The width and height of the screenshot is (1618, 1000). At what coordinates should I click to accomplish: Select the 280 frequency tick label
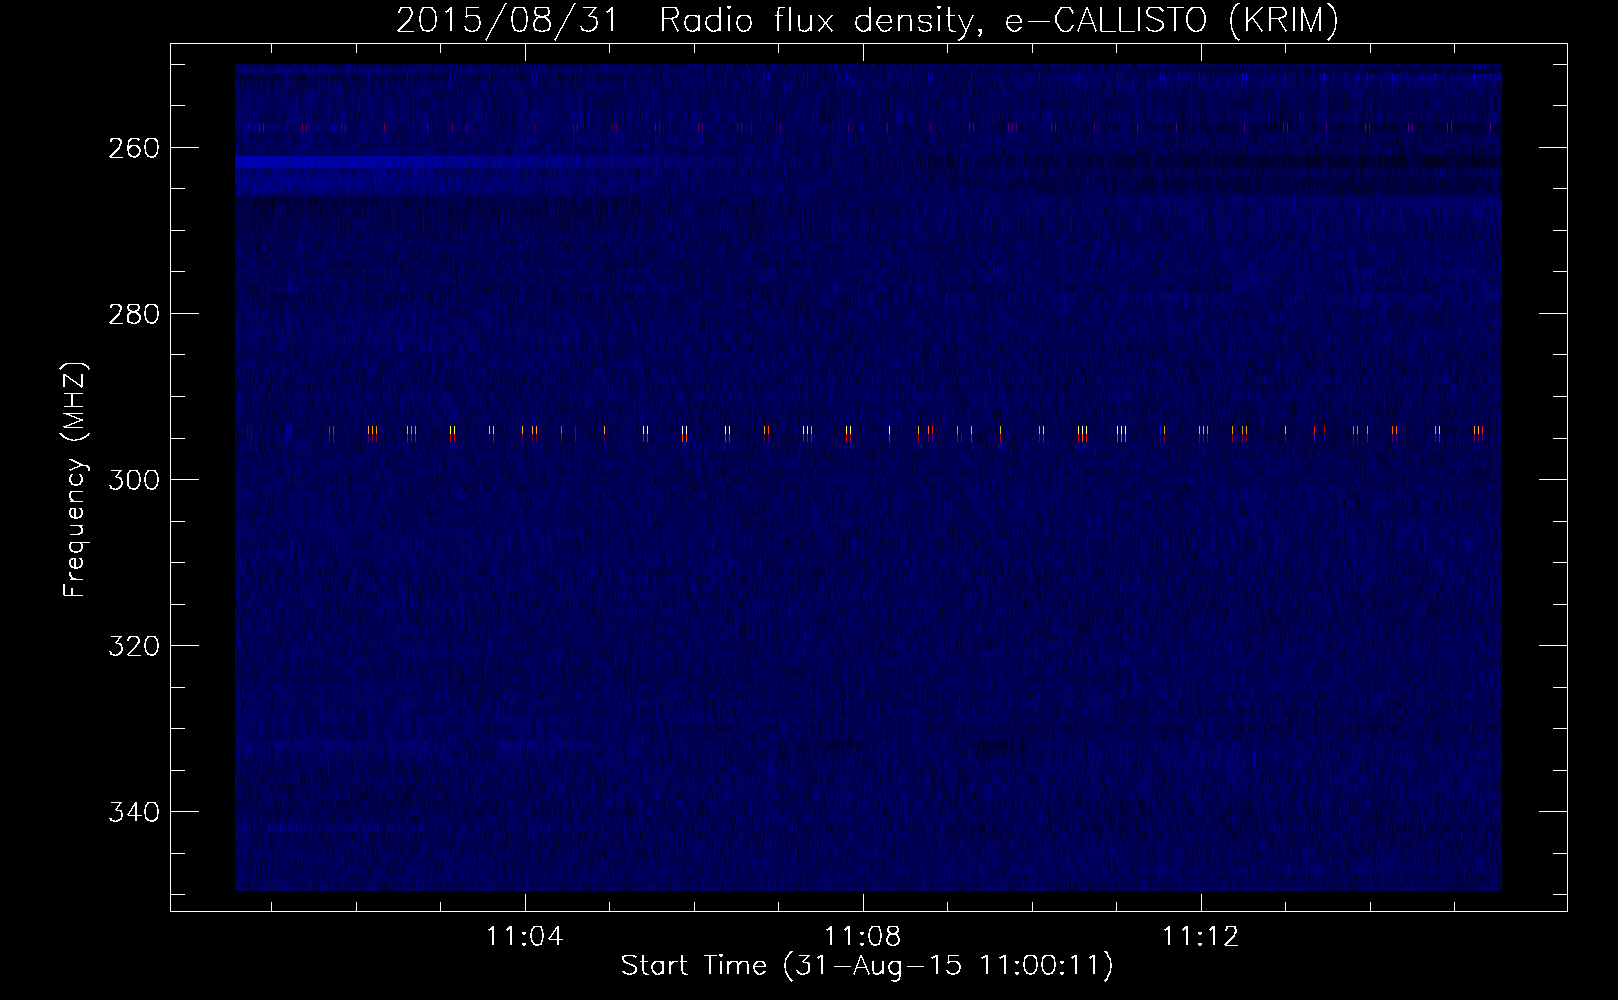pos(133,314)
